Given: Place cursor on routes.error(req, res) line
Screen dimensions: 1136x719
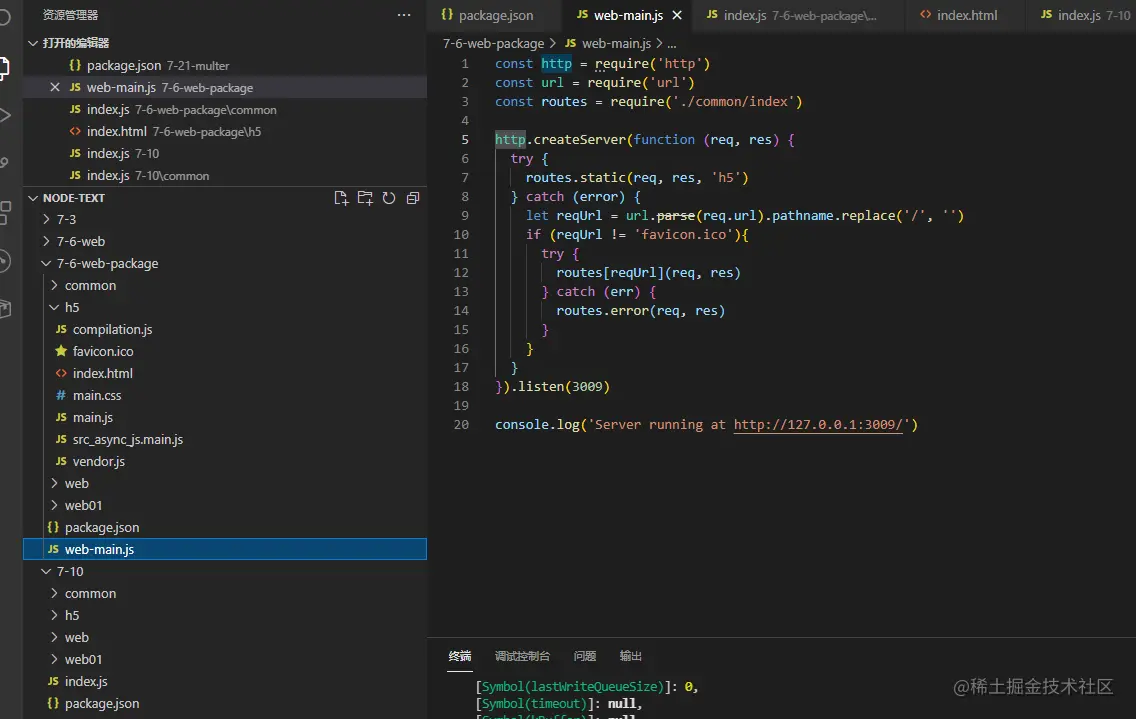Looking at the screenshot, I should (640, 310).
